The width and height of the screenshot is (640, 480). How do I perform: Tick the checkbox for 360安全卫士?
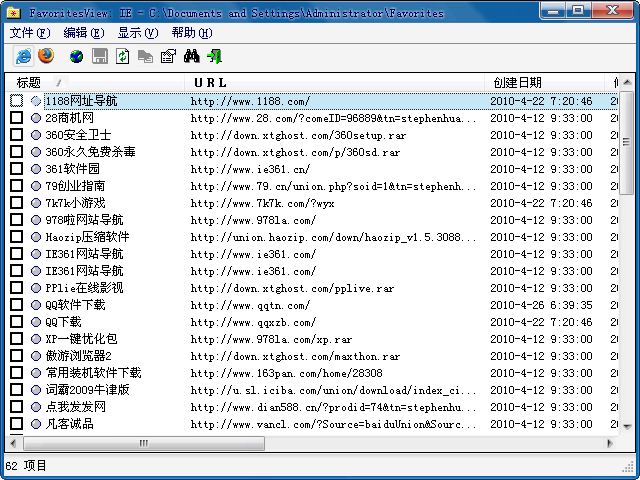(x=16, y=135)
